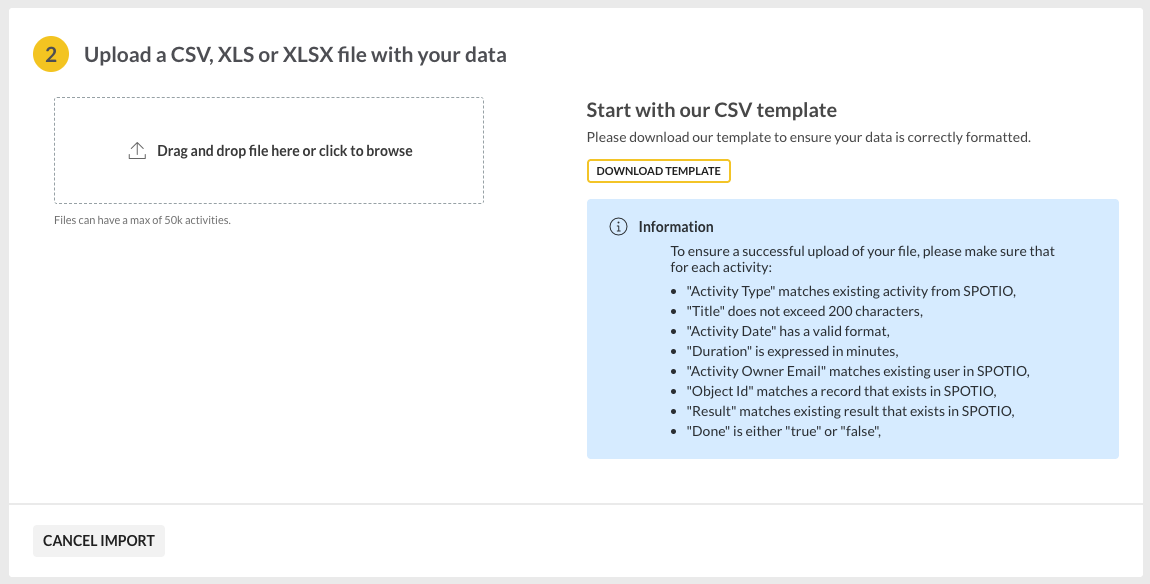The height and width of the screenshot is (584, 1150).
Task: Click the 'Activity Type' requirement line
Action: point(851,291)
